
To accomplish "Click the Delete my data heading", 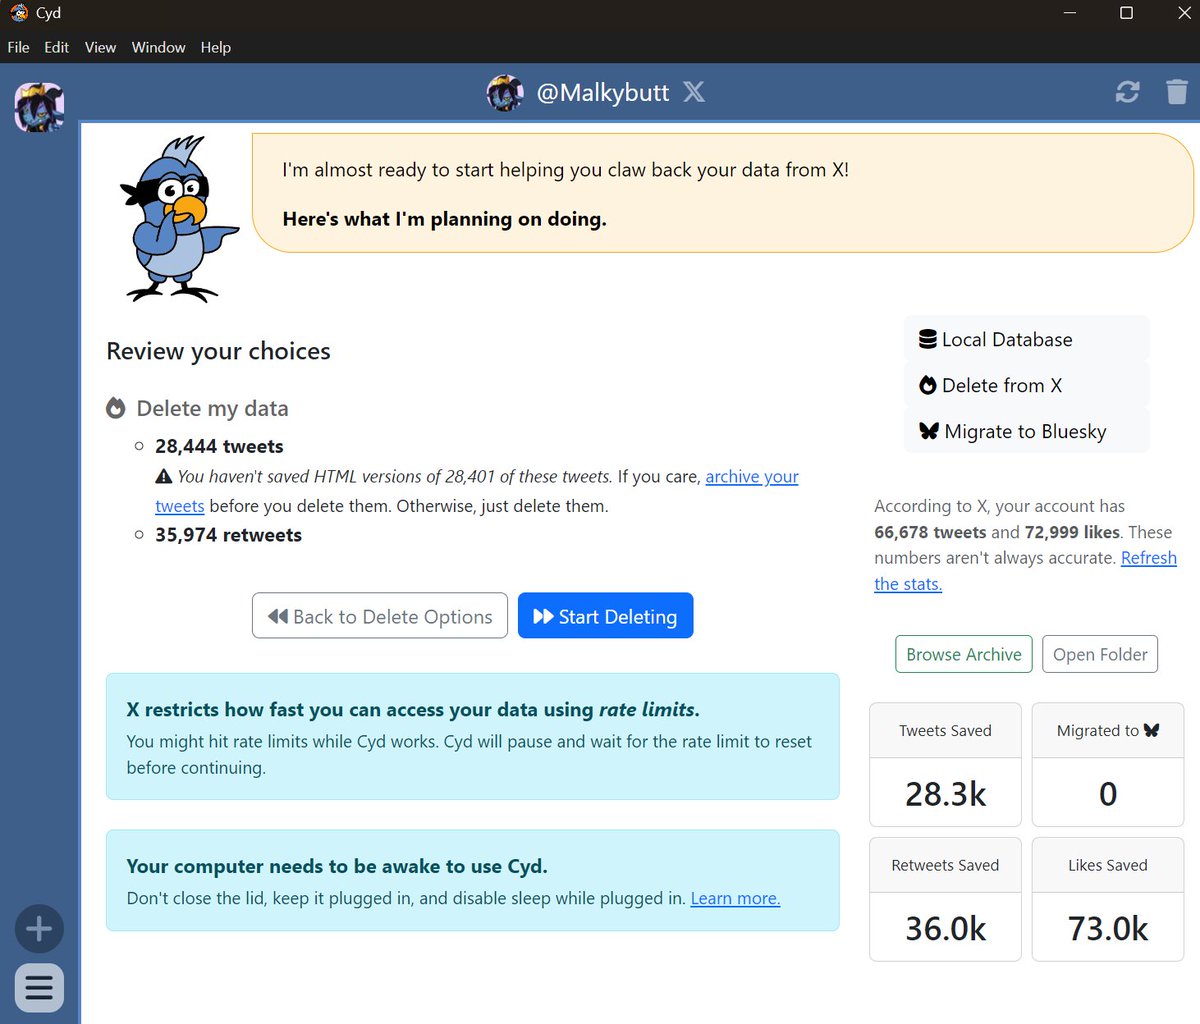I will click(212, 408).
